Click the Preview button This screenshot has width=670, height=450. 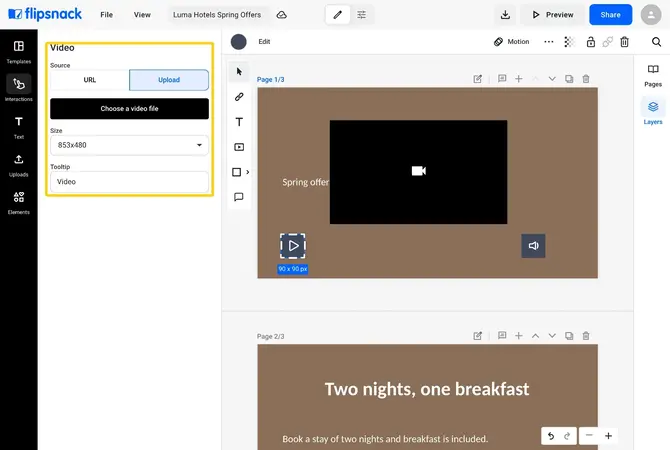553,15
